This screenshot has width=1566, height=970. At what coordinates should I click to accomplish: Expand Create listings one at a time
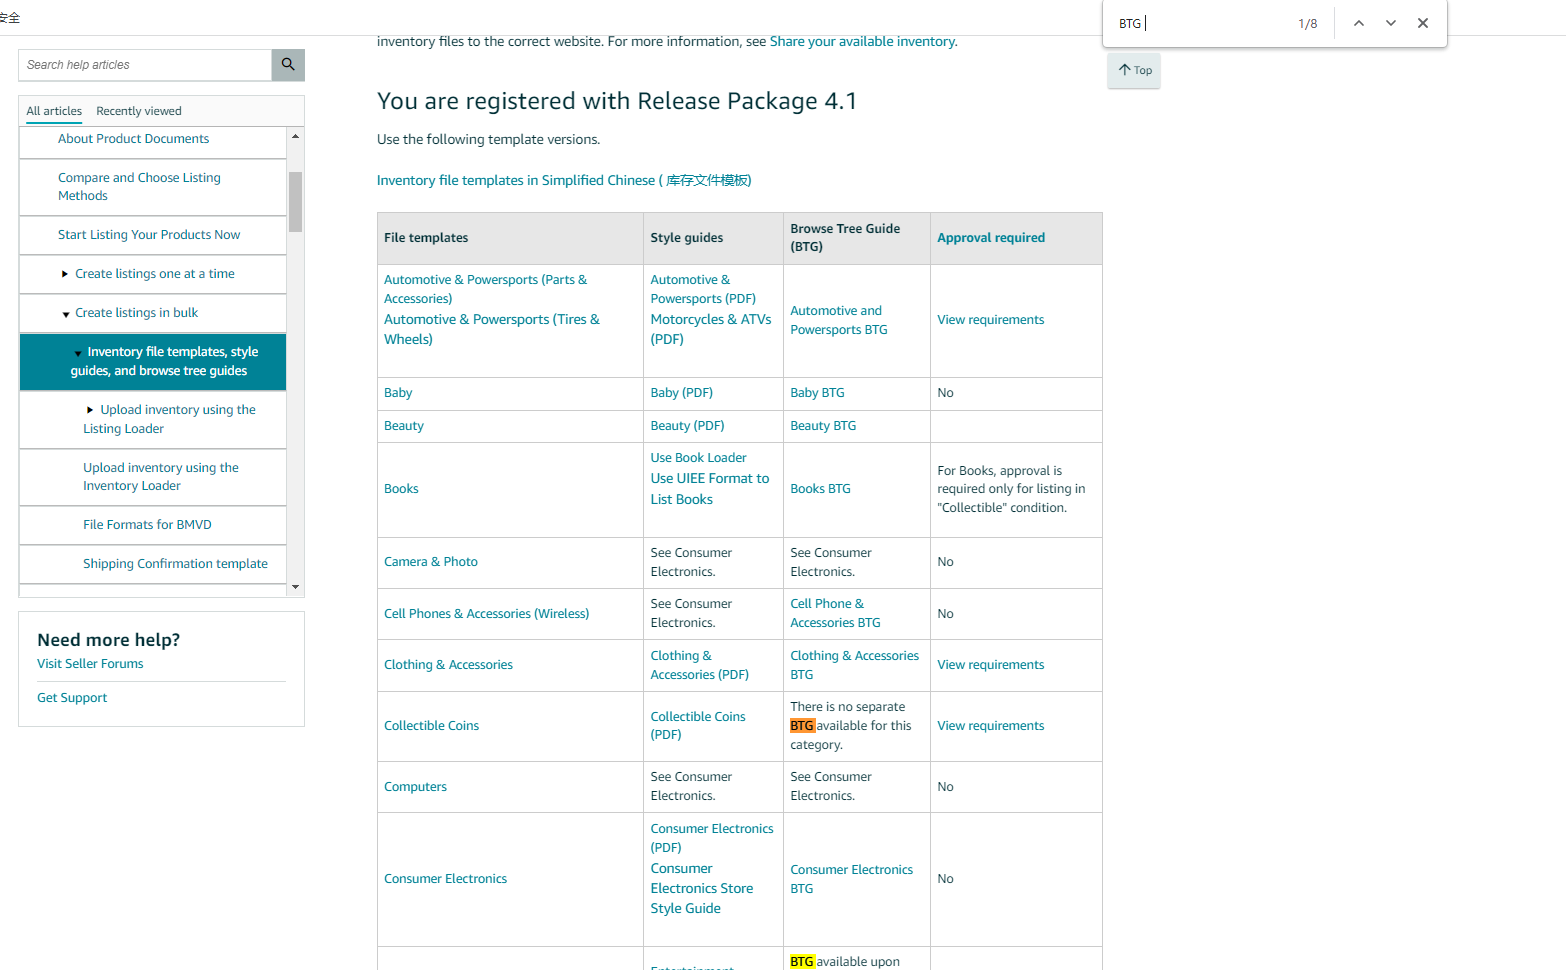point(65,274)
